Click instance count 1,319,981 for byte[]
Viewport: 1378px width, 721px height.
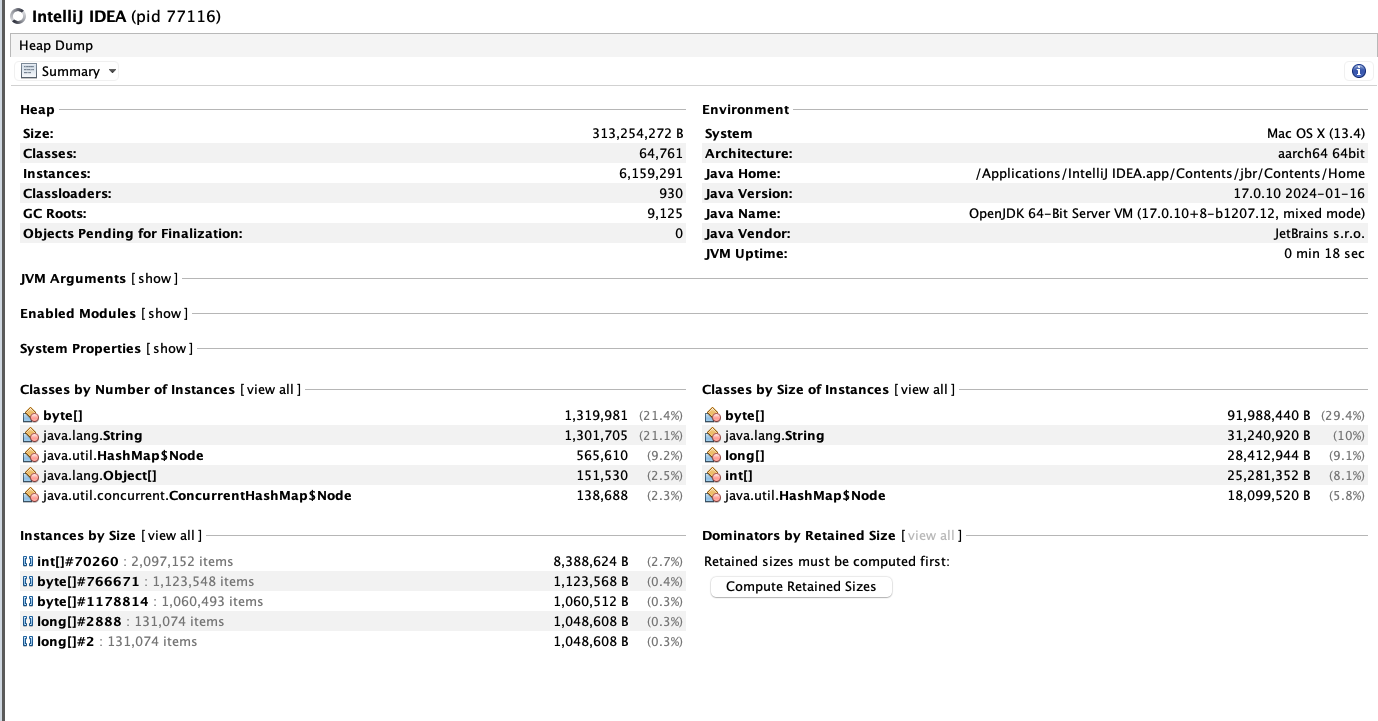click(596, 415)
